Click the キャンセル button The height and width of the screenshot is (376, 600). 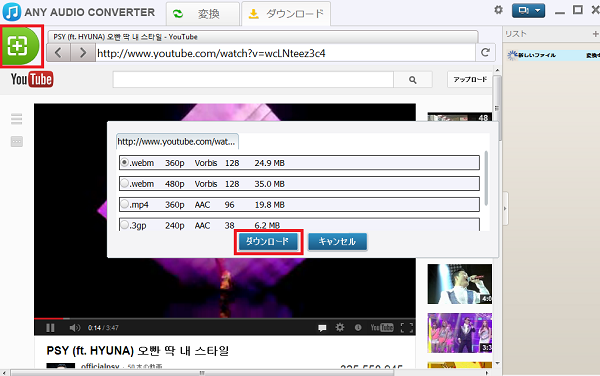point(338,241)
